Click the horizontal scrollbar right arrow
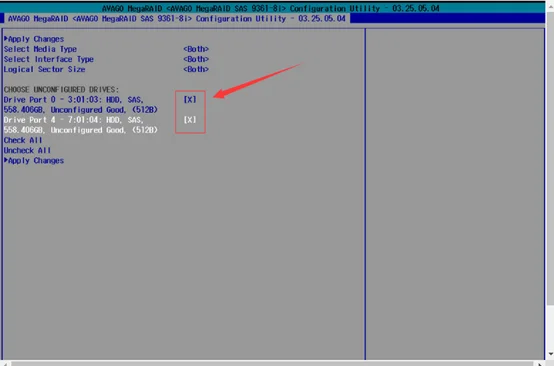 coord(540,364)
